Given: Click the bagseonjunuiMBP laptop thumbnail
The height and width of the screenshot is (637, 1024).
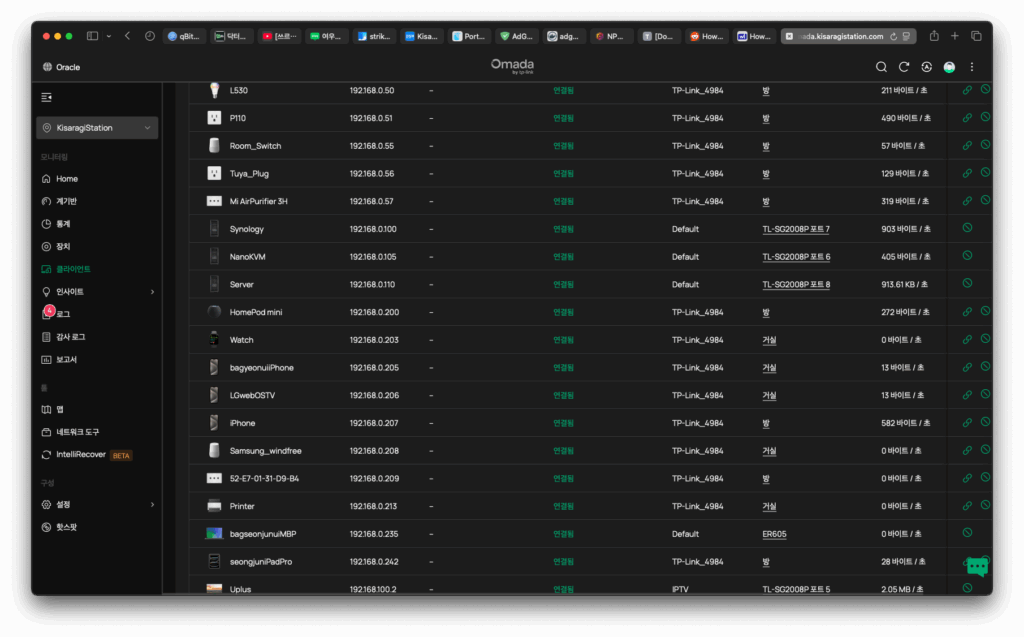Looking at the screenshot, I should pos(214,534).
